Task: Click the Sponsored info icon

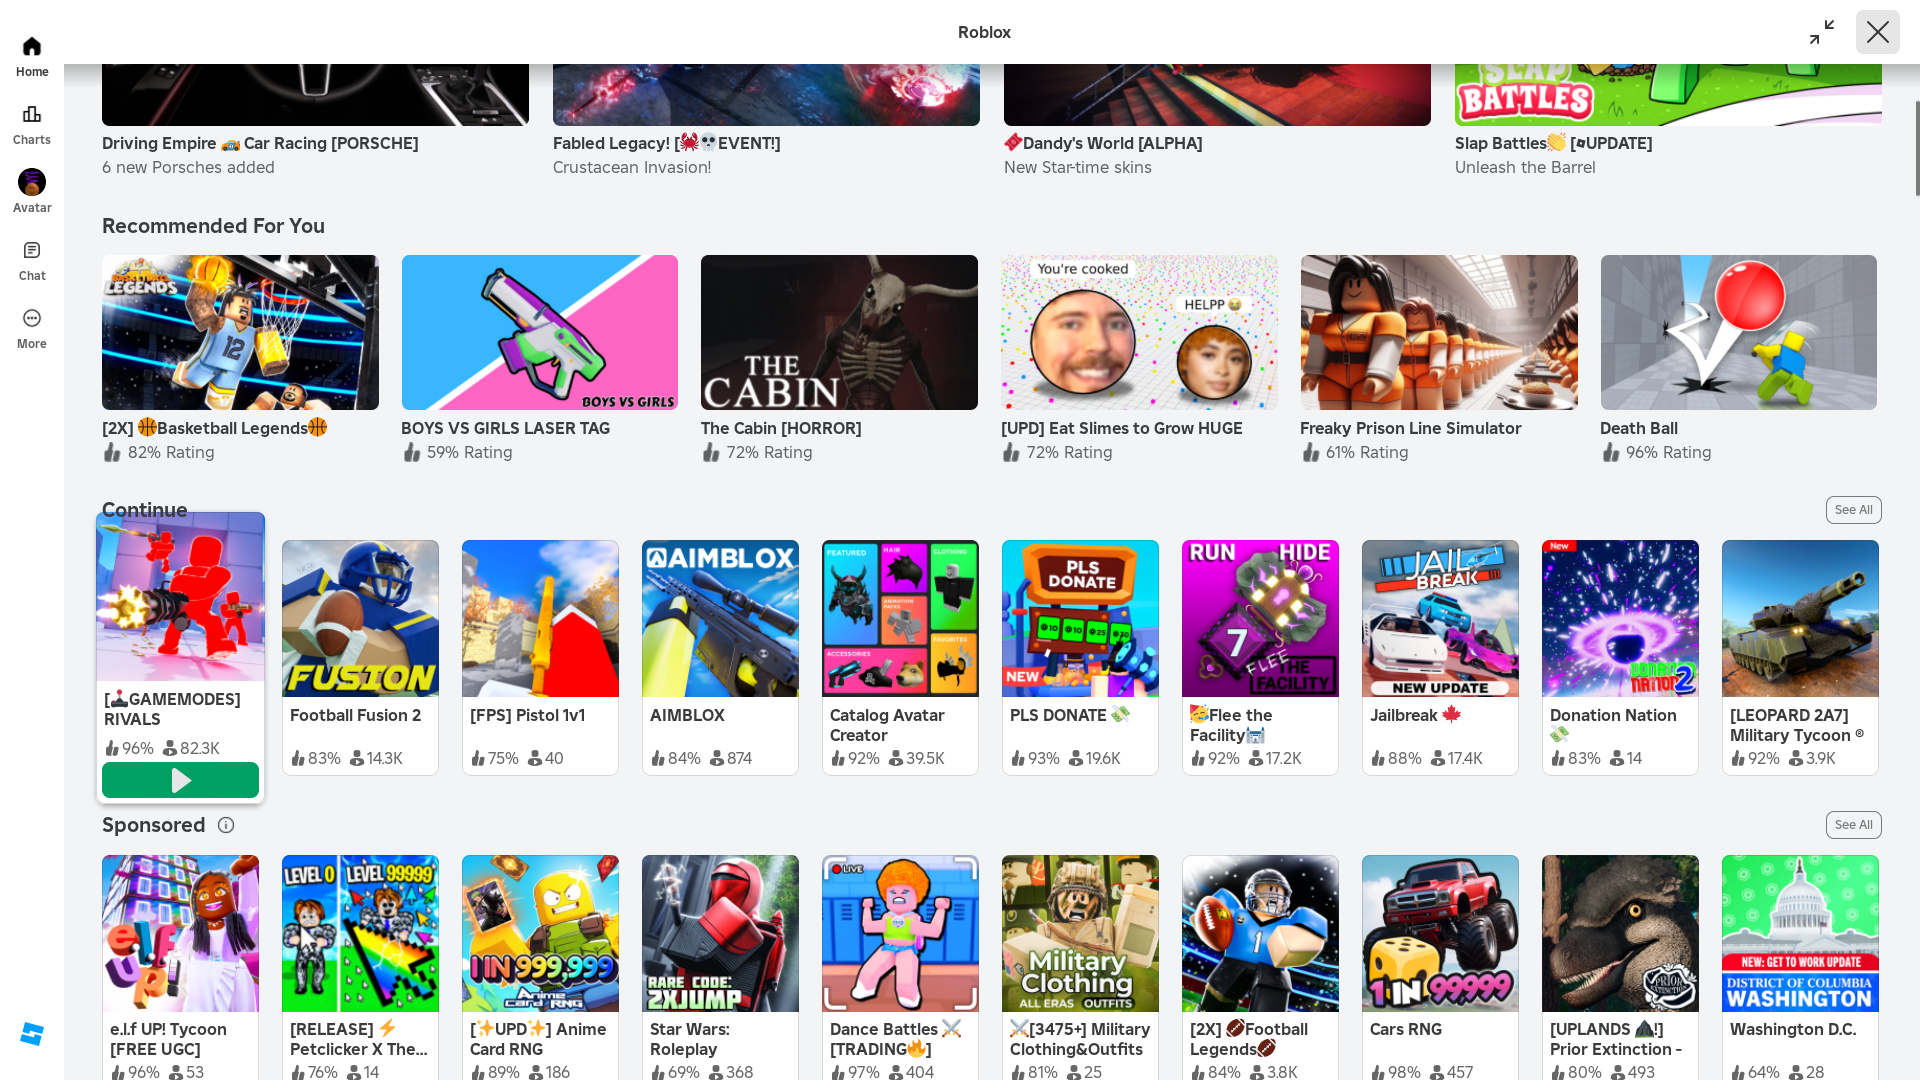Action: (x=226, y=825)
